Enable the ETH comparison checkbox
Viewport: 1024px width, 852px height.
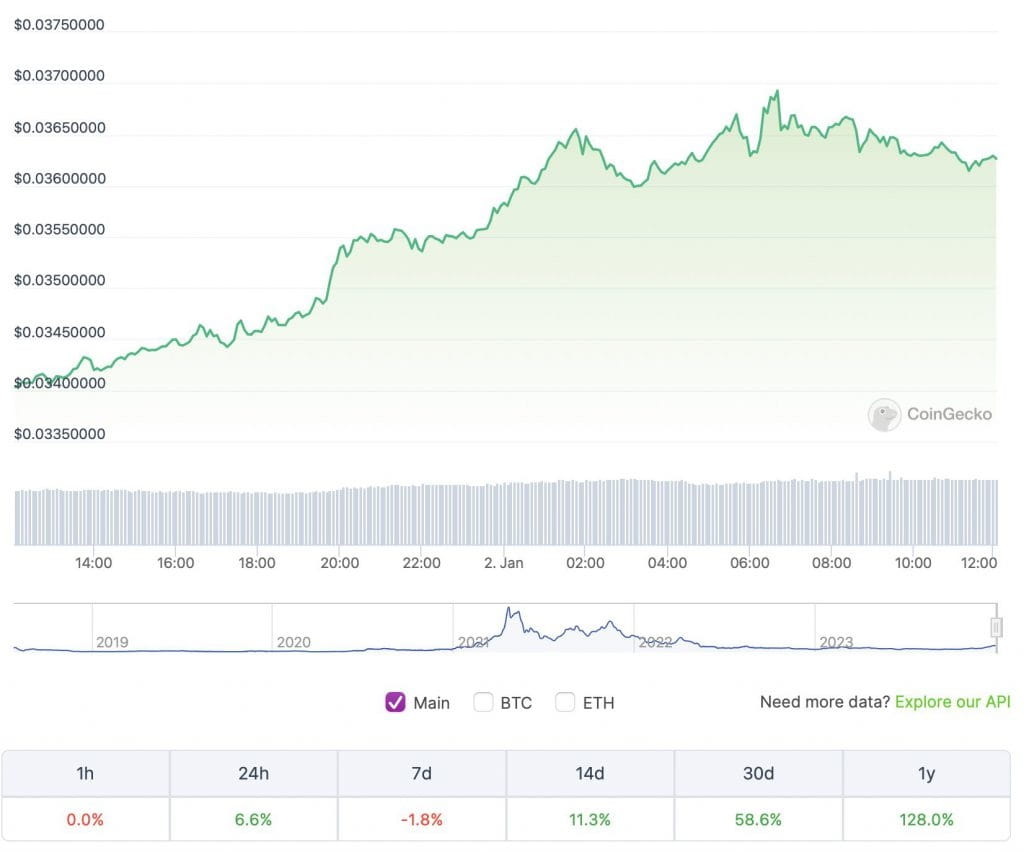[565, 702]
